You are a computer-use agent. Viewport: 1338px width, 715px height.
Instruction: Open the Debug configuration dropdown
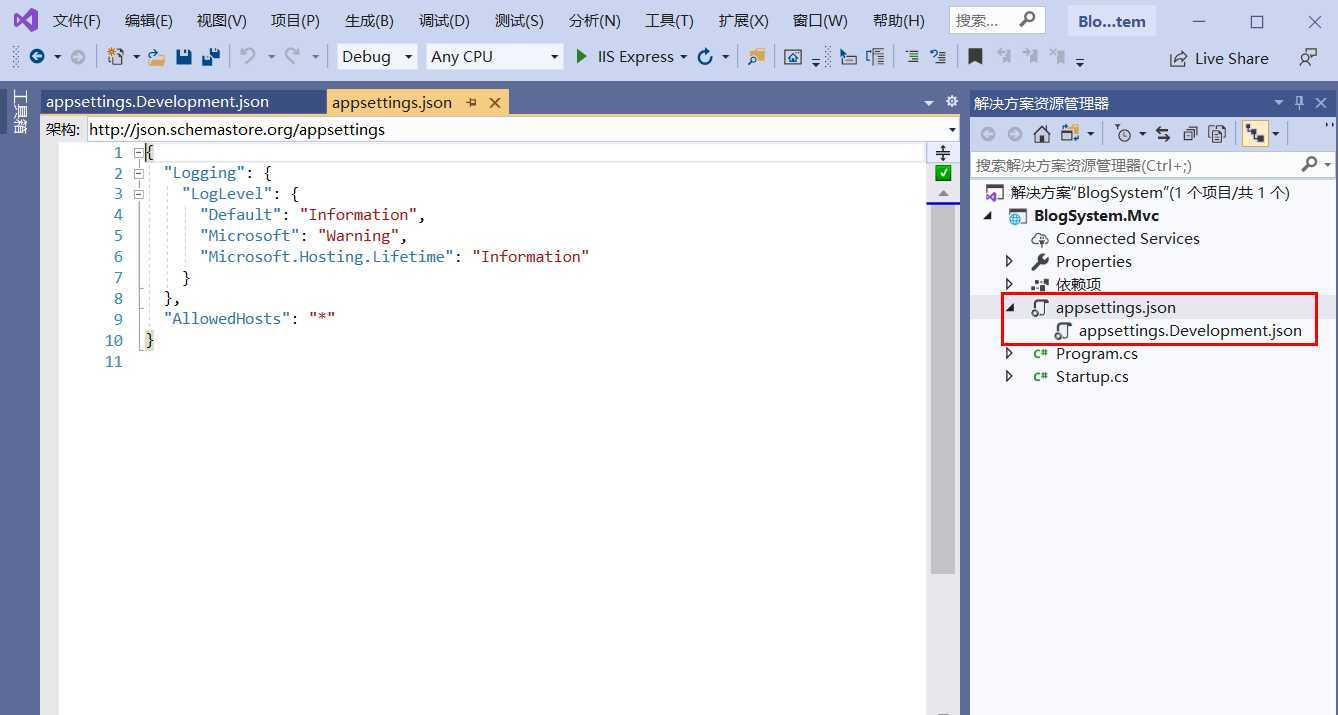tap(376, 57)
